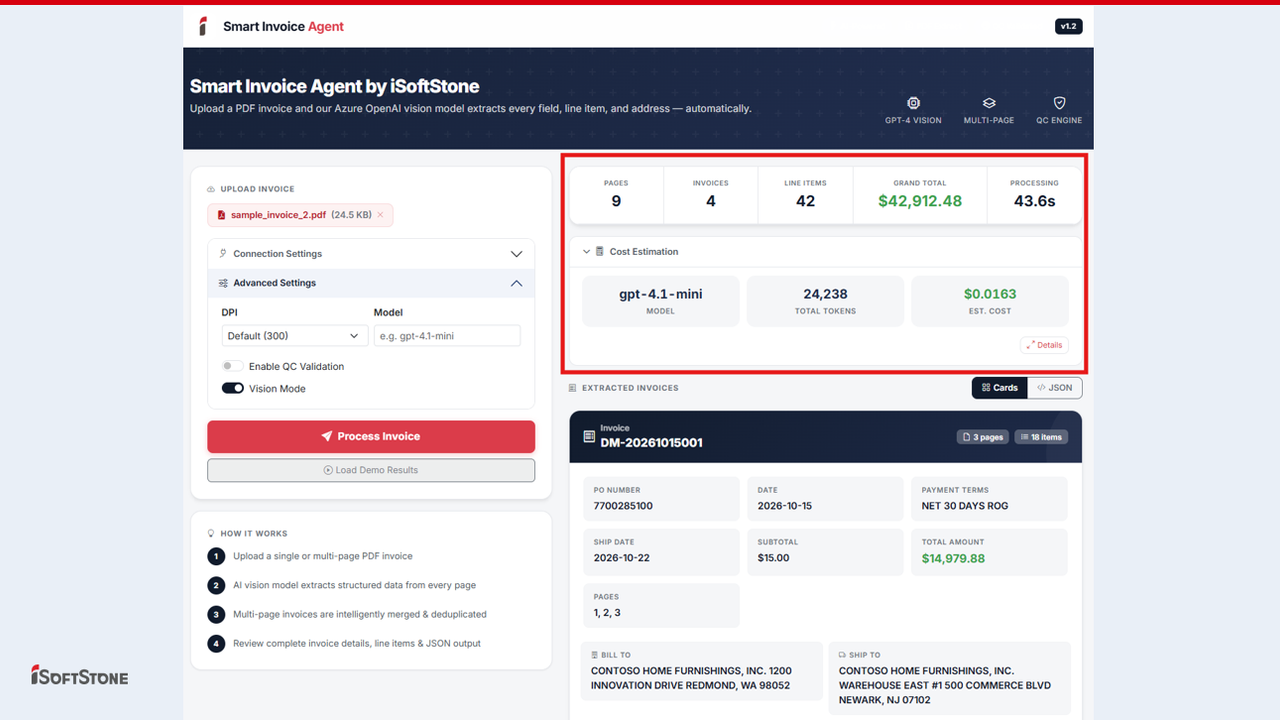
Task: Click the Connection Settings plug icon
Action: click(223, 254)
